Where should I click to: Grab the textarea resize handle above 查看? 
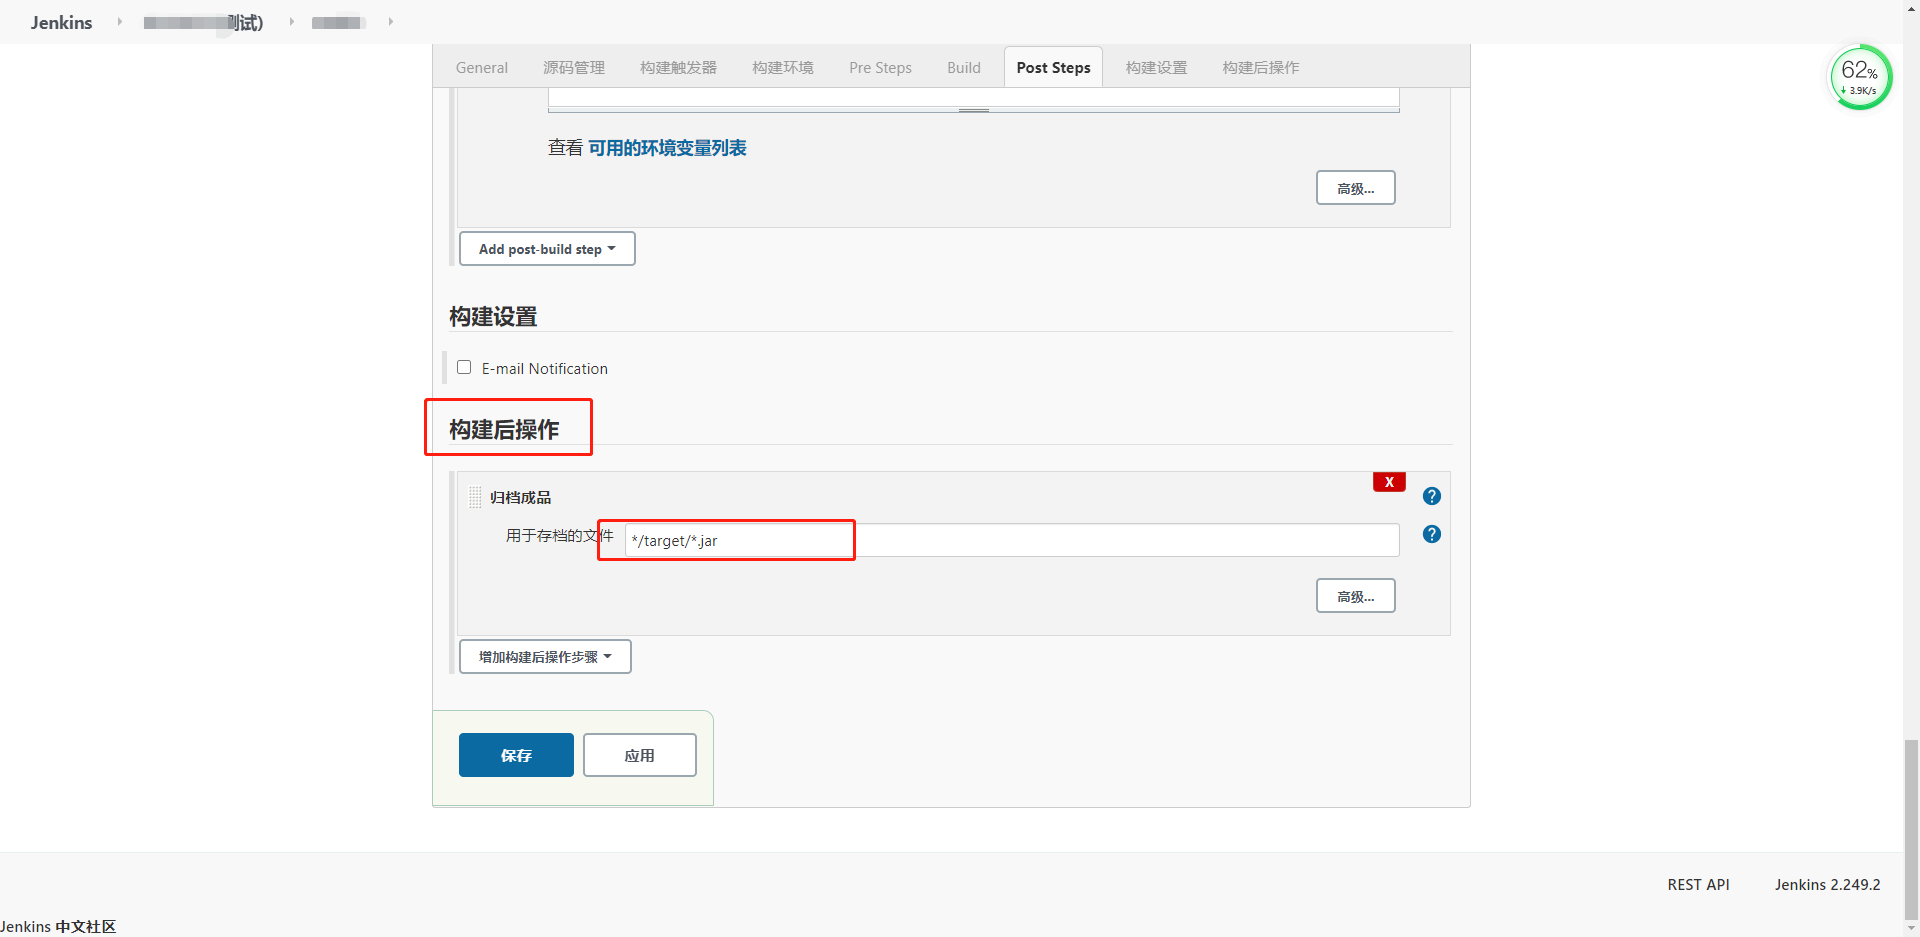tap(974, 110)
